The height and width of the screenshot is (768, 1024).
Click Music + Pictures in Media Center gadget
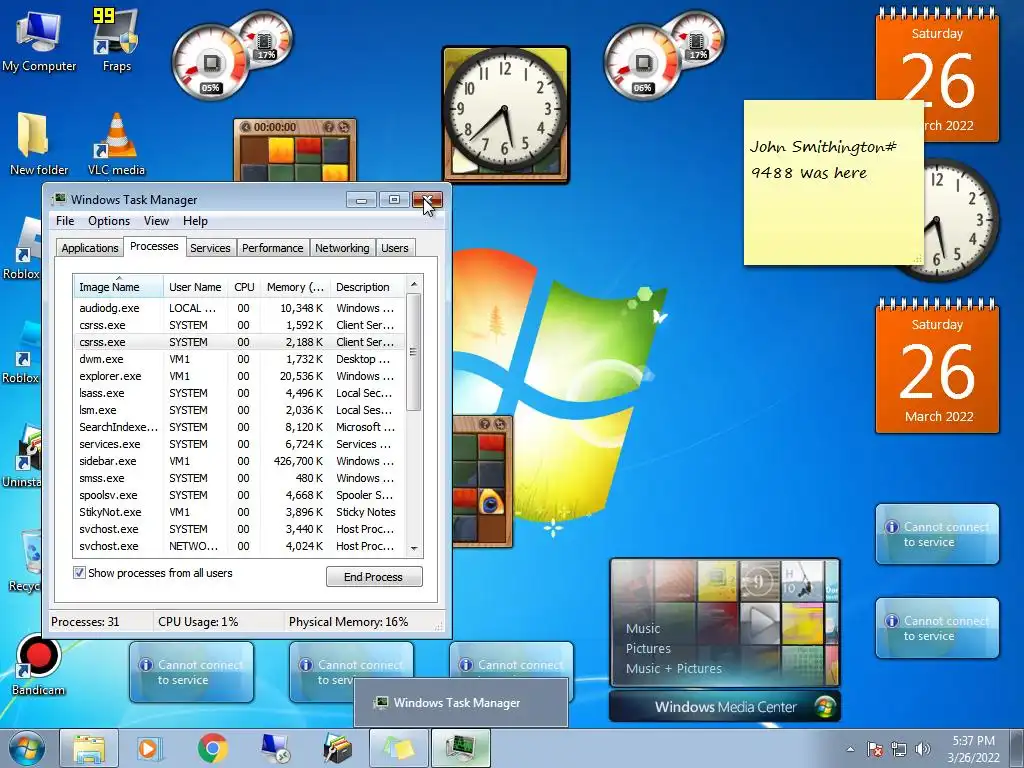pyautogui.click(x=673, y=668)
